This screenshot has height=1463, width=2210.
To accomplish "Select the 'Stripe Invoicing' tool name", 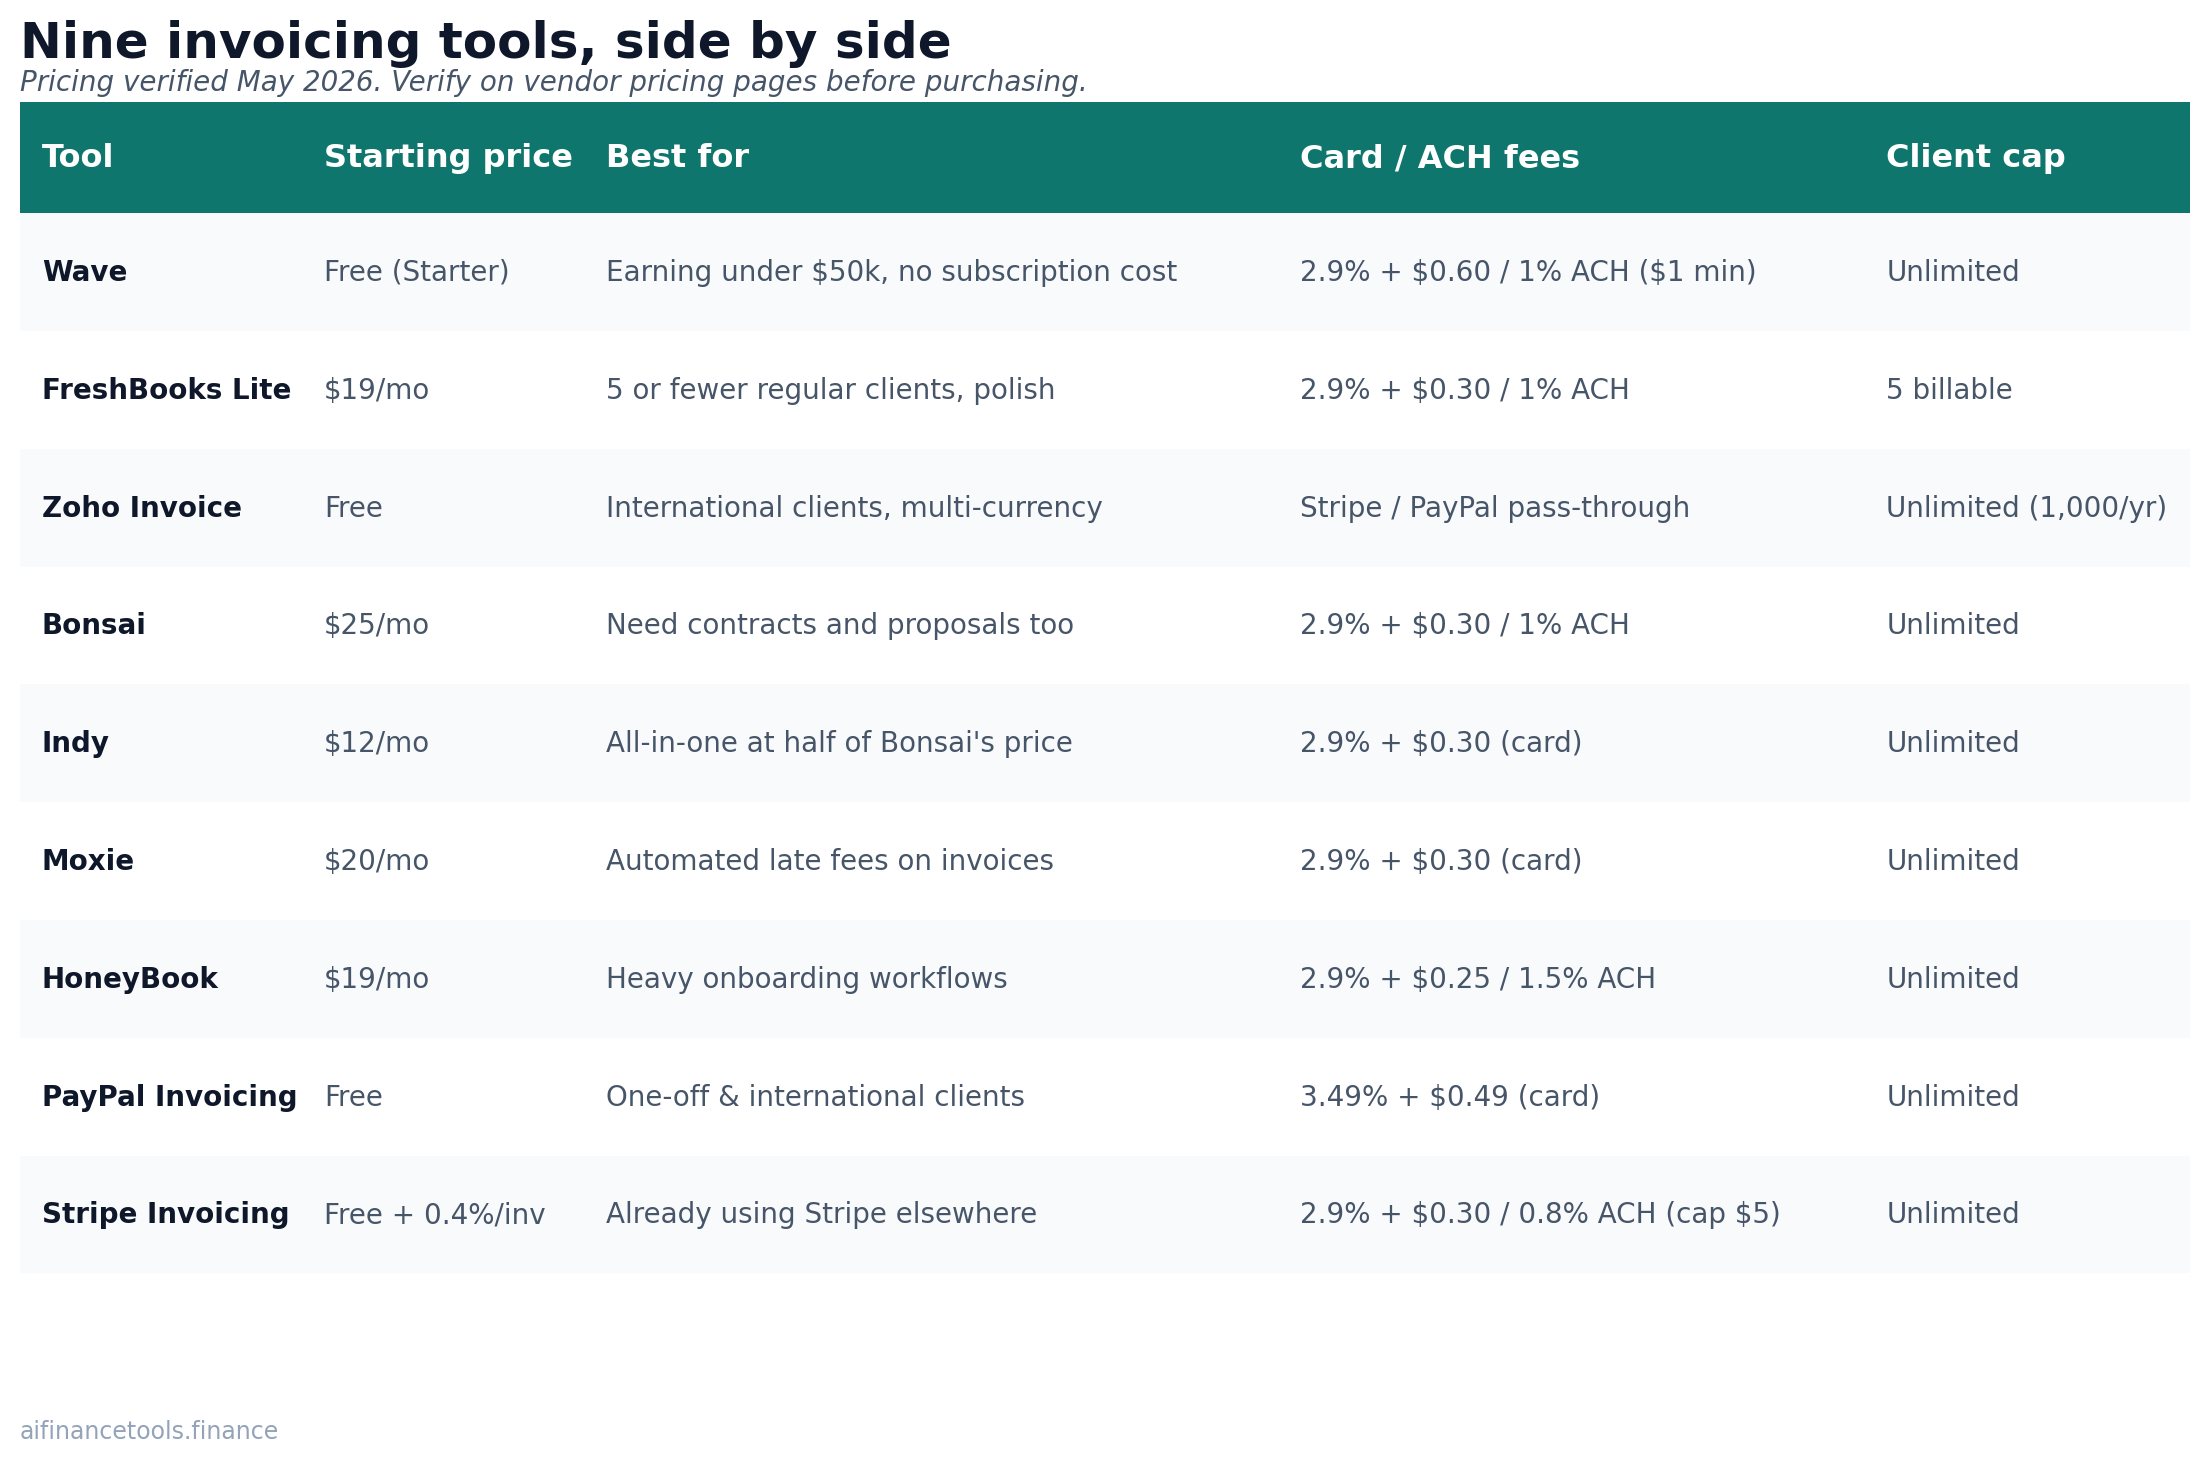I will point(165,1214).
